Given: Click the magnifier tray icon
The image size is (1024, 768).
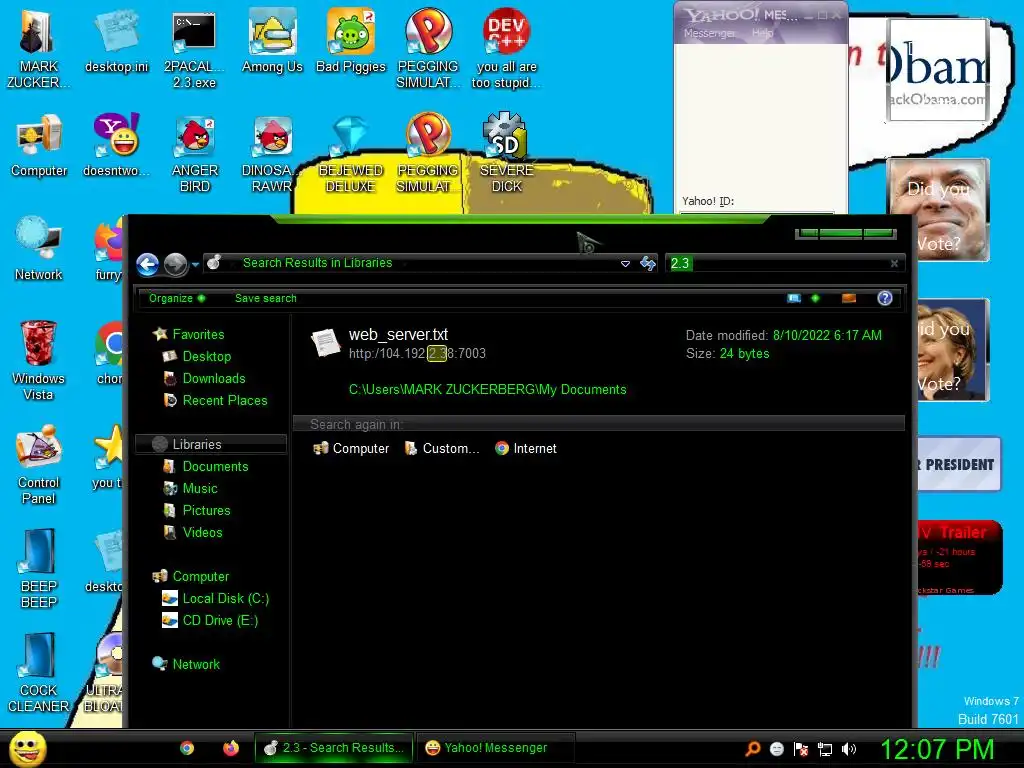Looking at the screenshot, I should (752, 749).
